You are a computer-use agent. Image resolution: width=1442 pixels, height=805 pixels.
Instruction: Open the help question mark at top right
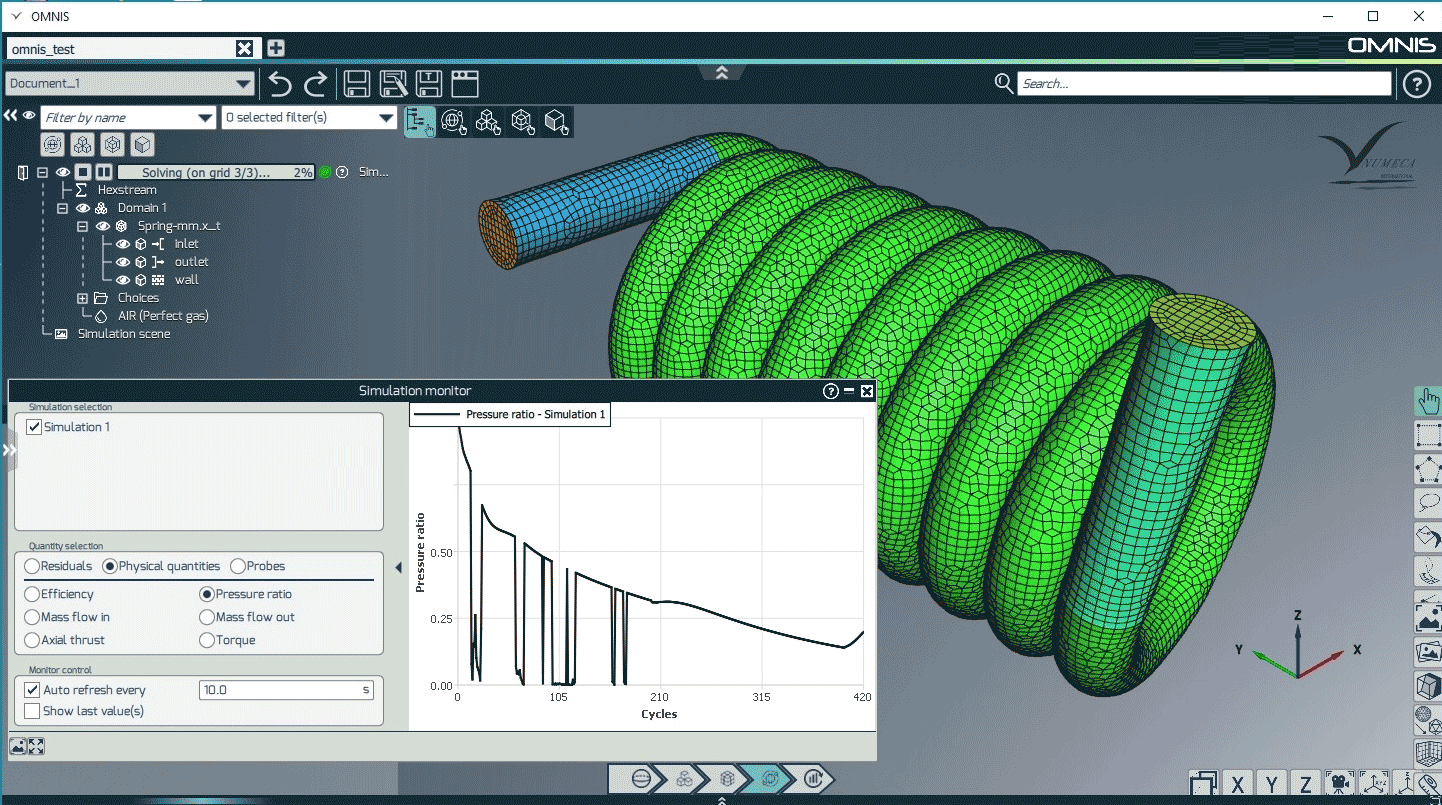tap(1417, 84)
